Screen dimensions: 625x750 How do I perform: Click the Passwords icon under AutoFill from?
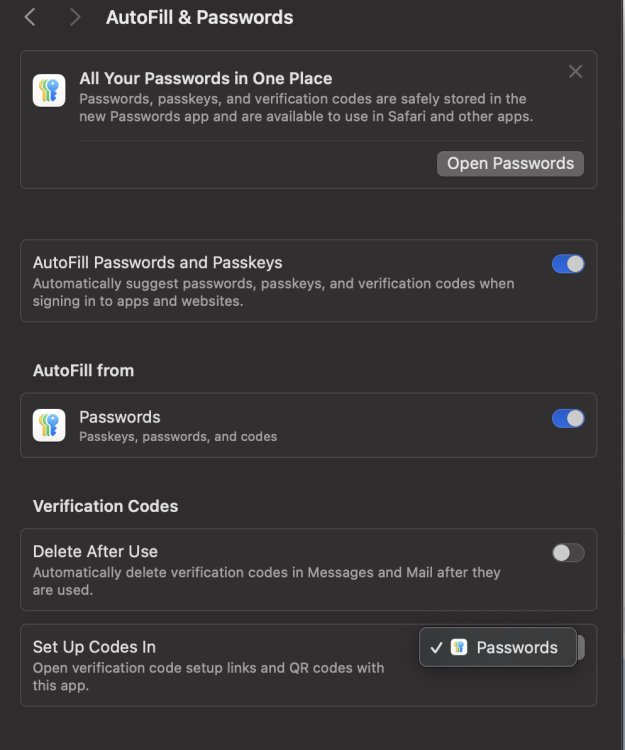coord(49,425)
